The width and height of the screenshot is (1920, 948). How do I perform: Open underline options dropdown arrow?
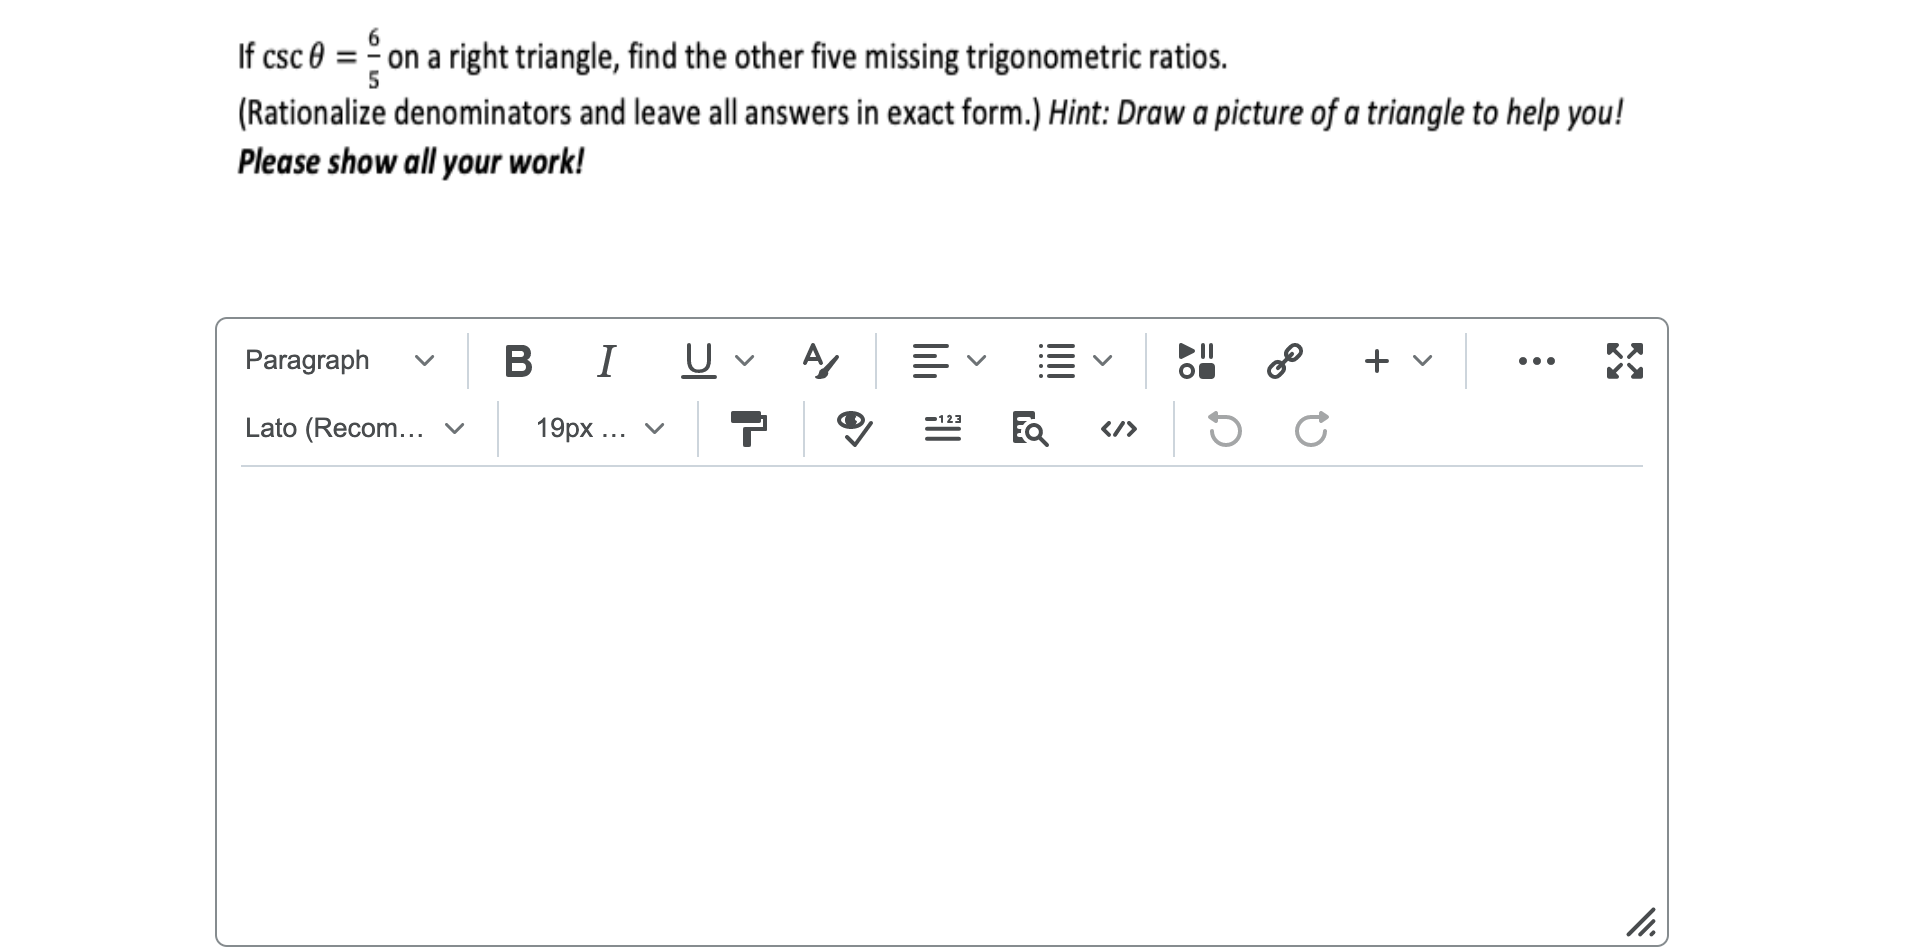tap(745, 360)
